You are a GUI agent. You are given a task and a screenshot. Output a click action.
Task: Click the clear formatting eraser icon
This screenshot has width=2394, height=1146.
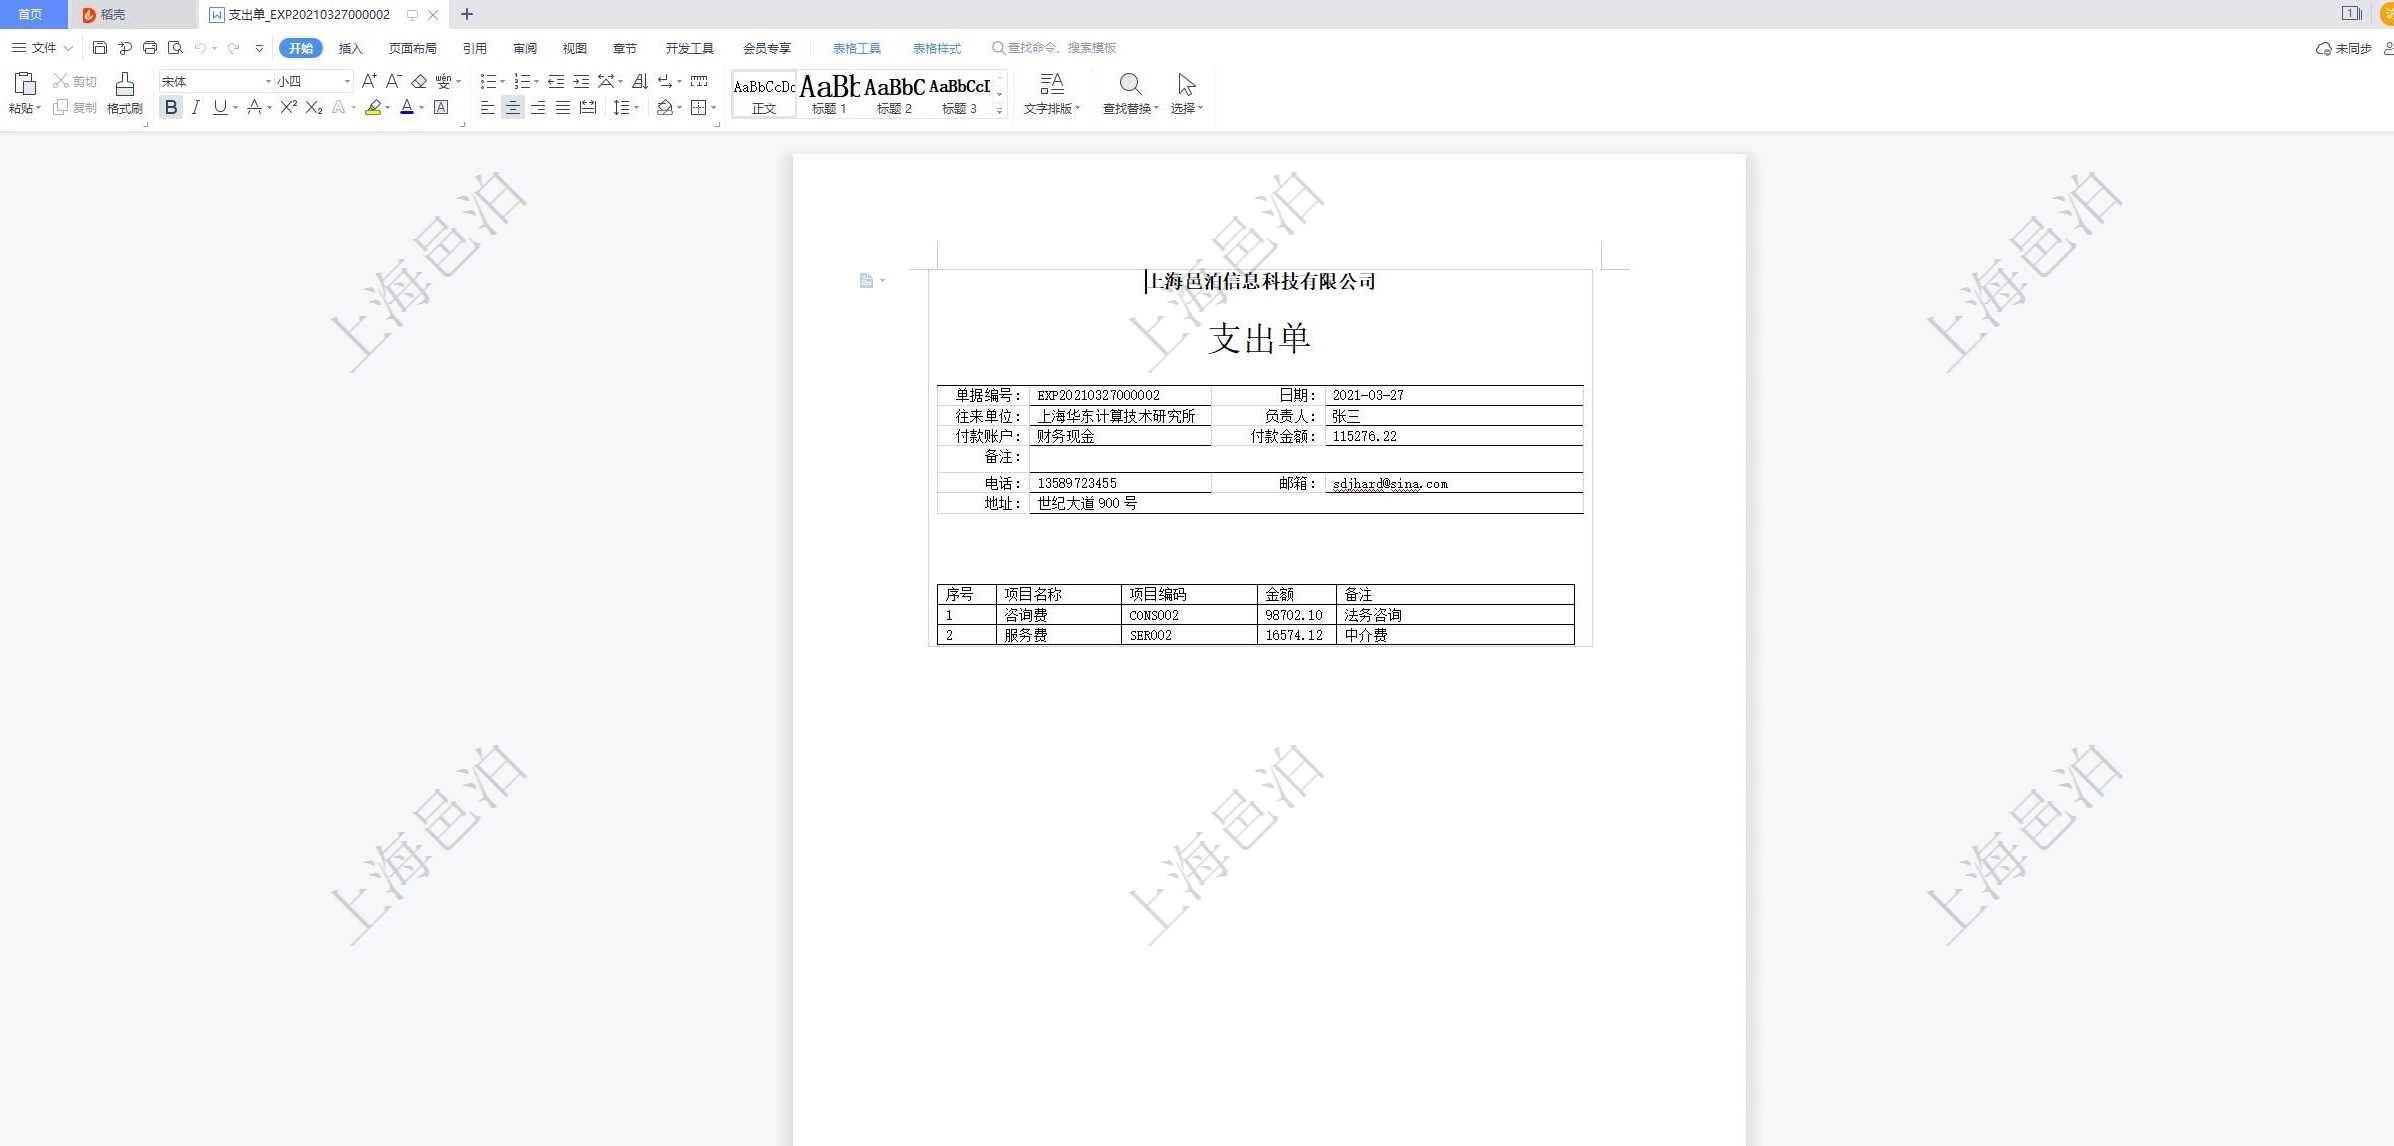coord(419,81)
